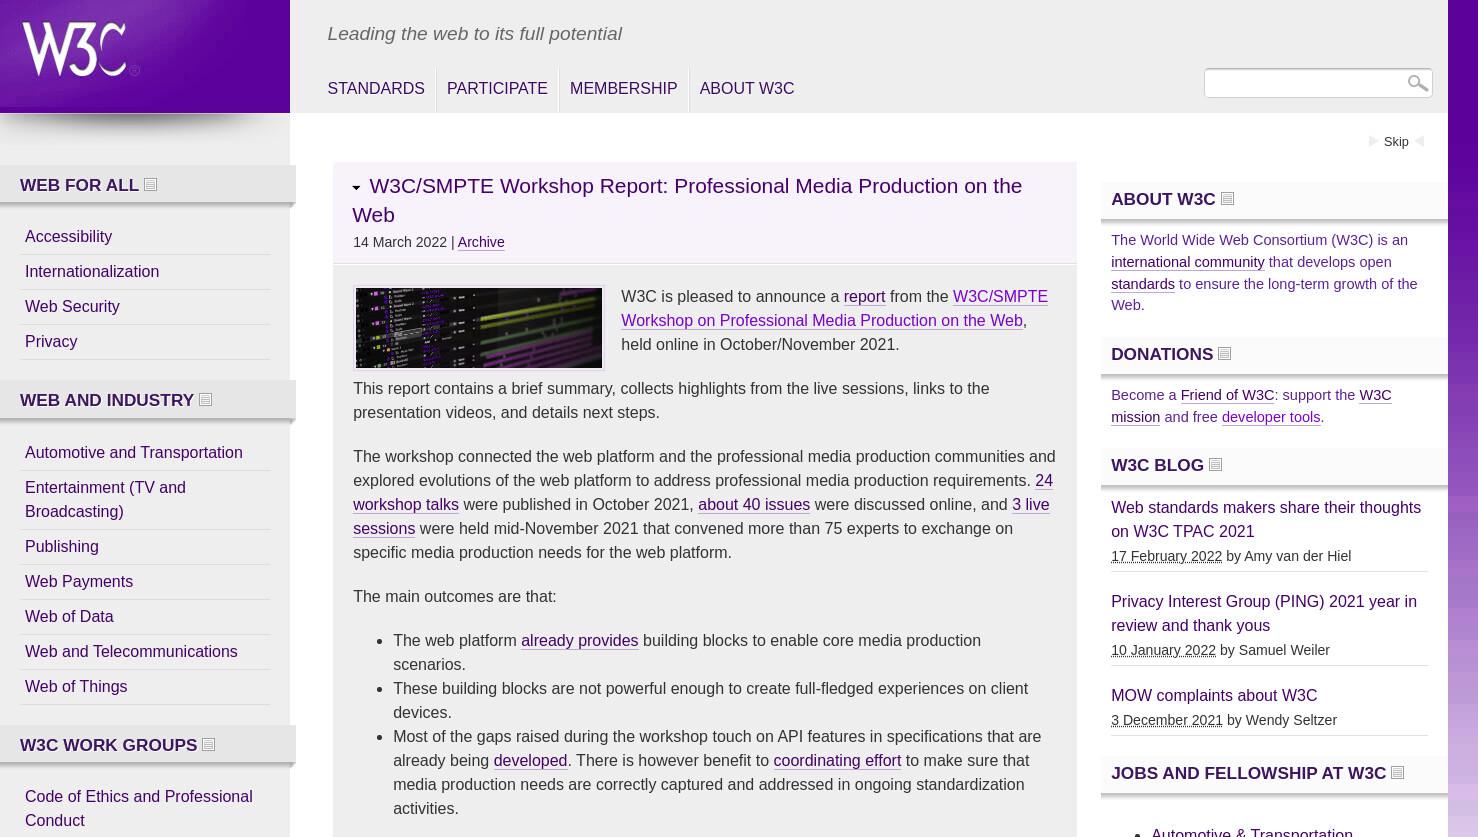Image resolution: width=1478 pixels, height=837 pixels.
Task: Follow the 'coordinating effort' link
Action: 837,761
